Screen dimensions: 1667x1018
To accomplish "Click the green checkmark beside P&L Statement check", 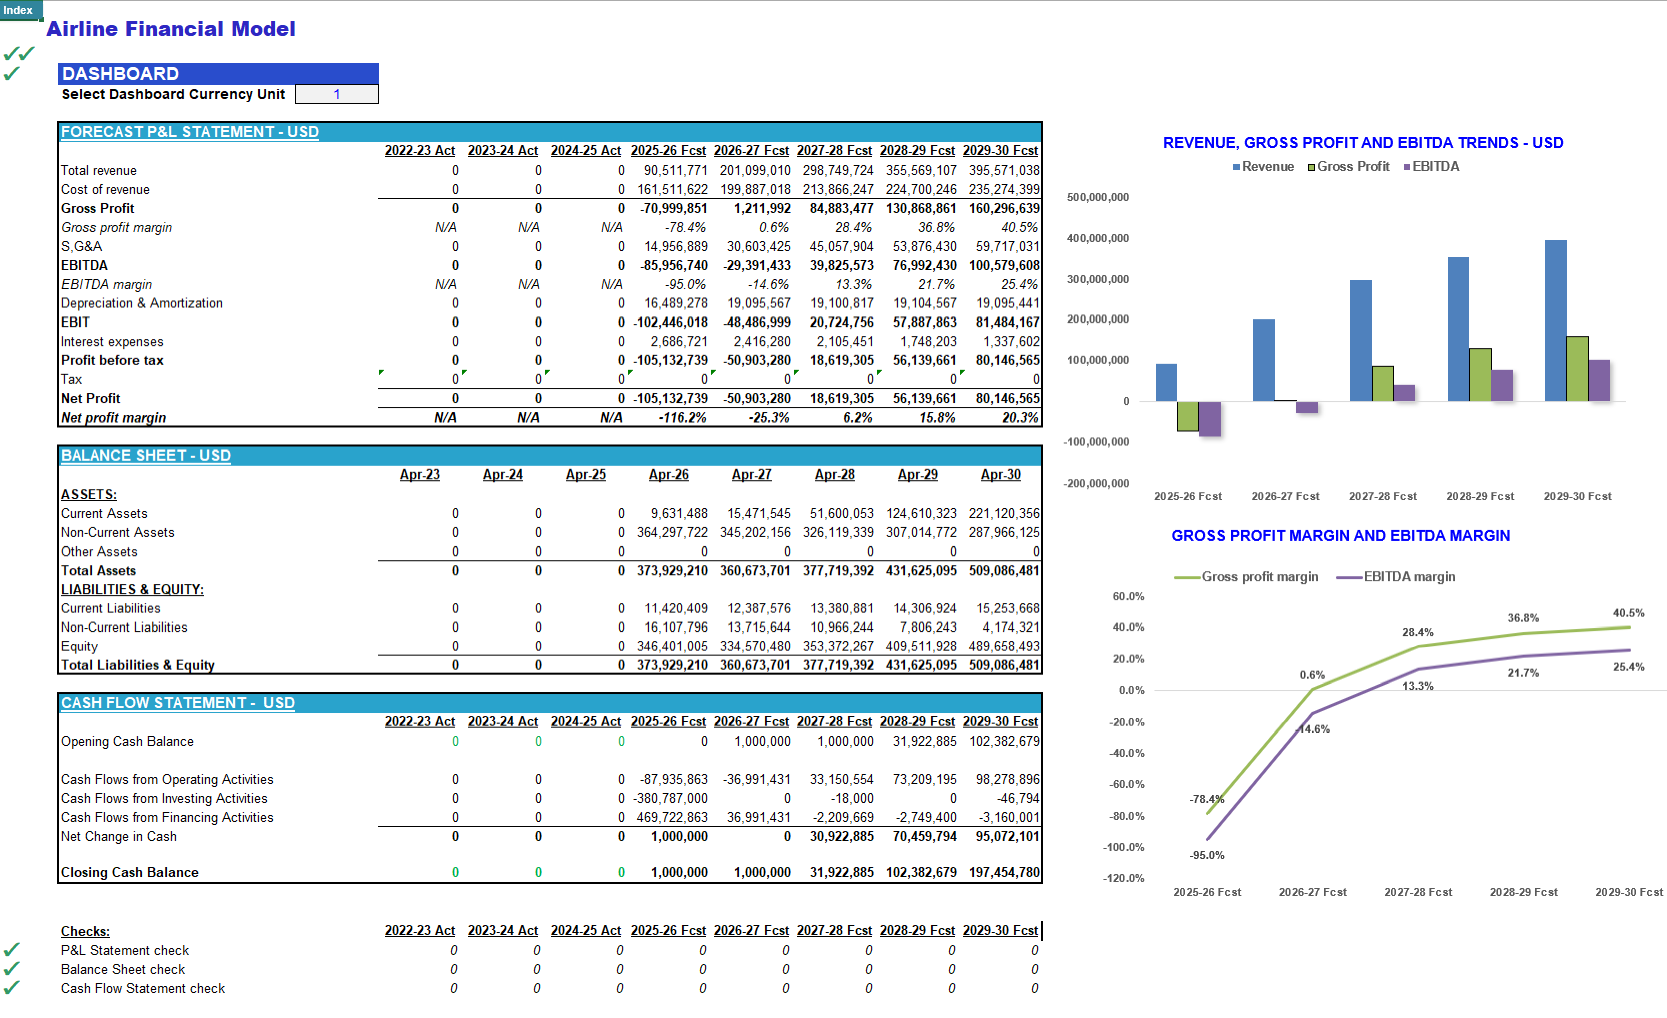I will 12,950.
